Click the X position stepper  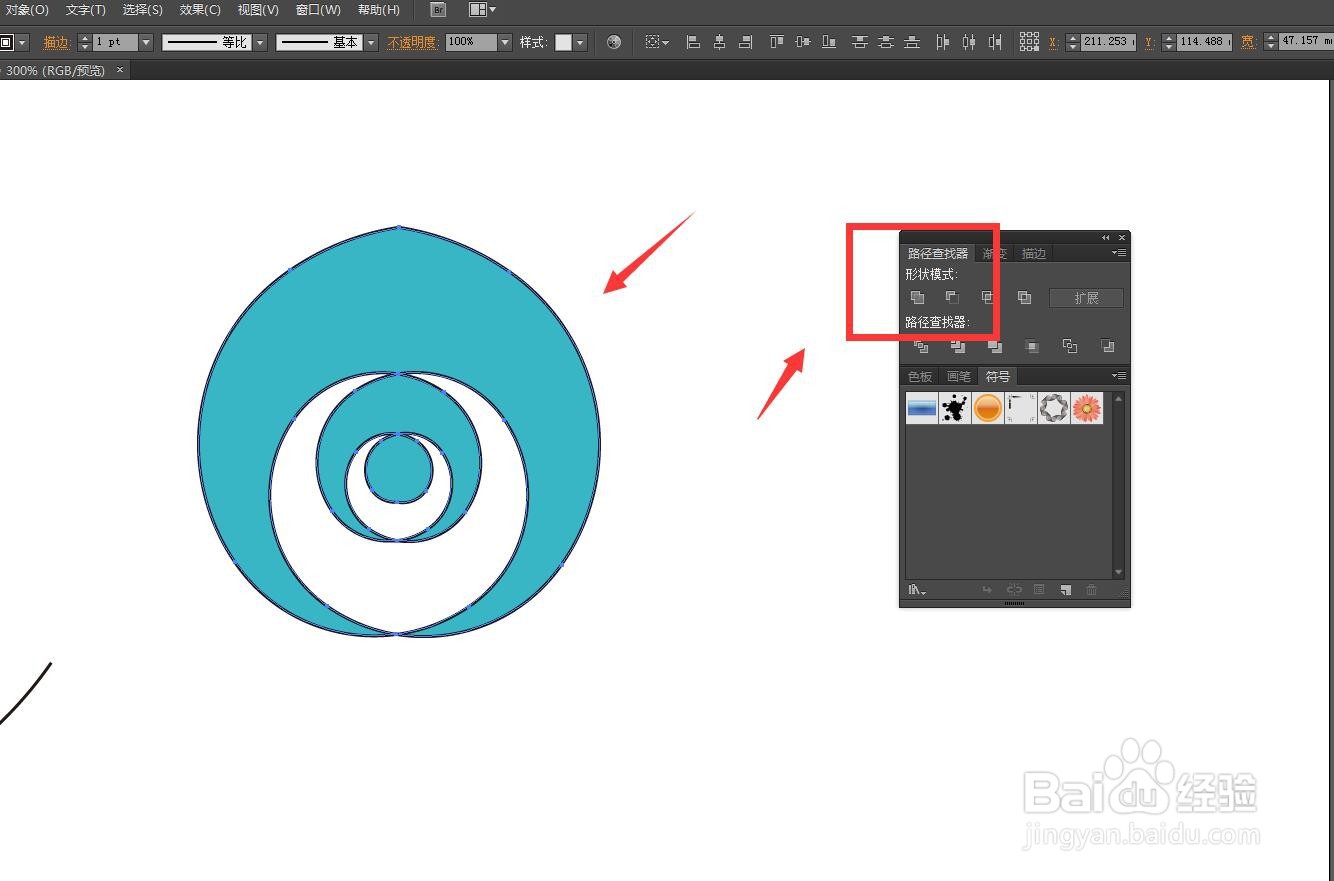click(1072, 42)
